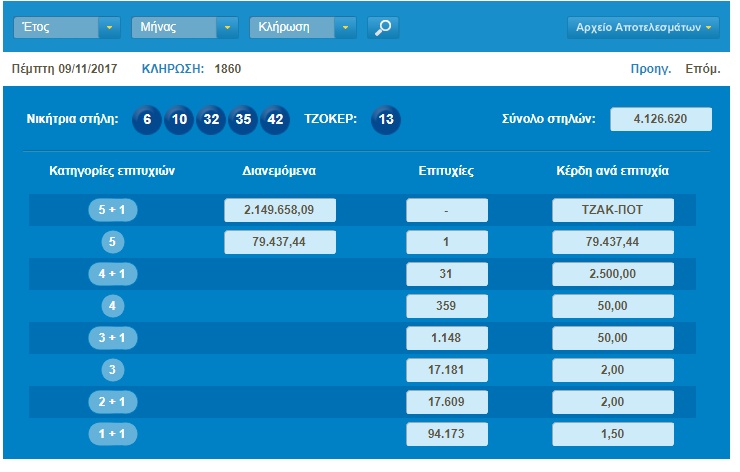
Task: Click the 94.173 winners count field
Action: tap(446, 434)
